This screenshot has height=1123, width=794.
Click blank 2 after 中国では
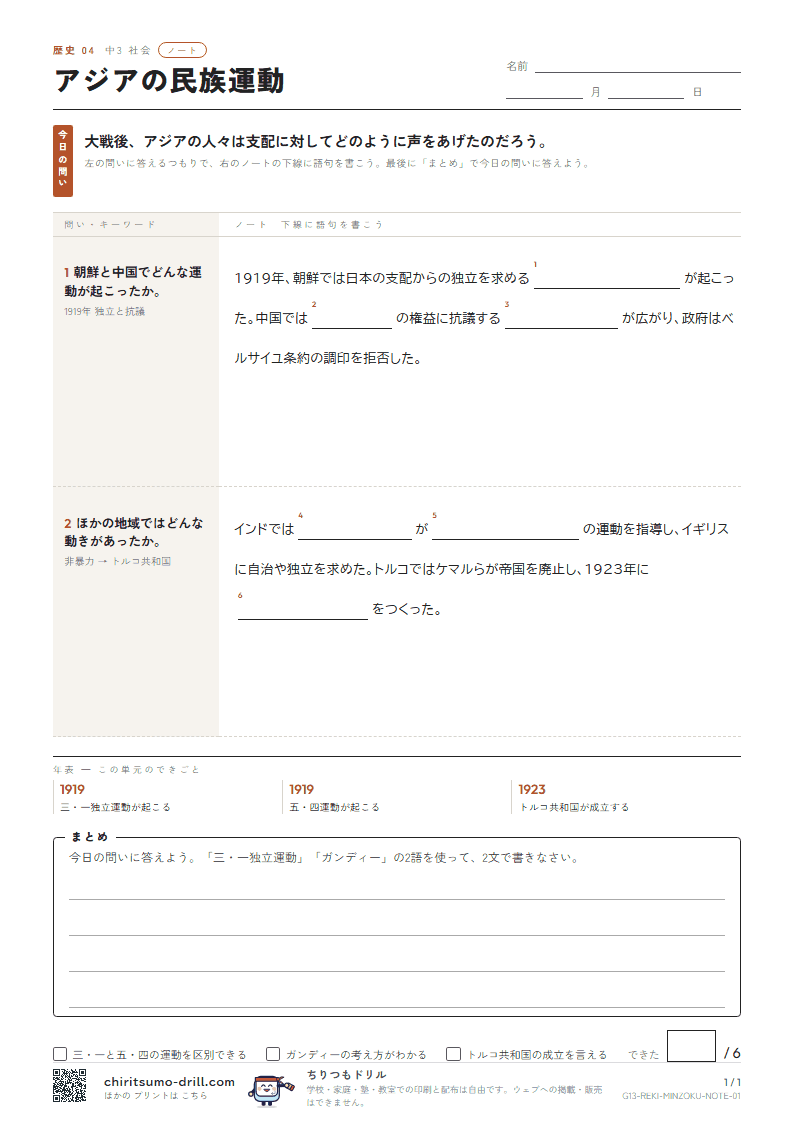pos(352,319)
